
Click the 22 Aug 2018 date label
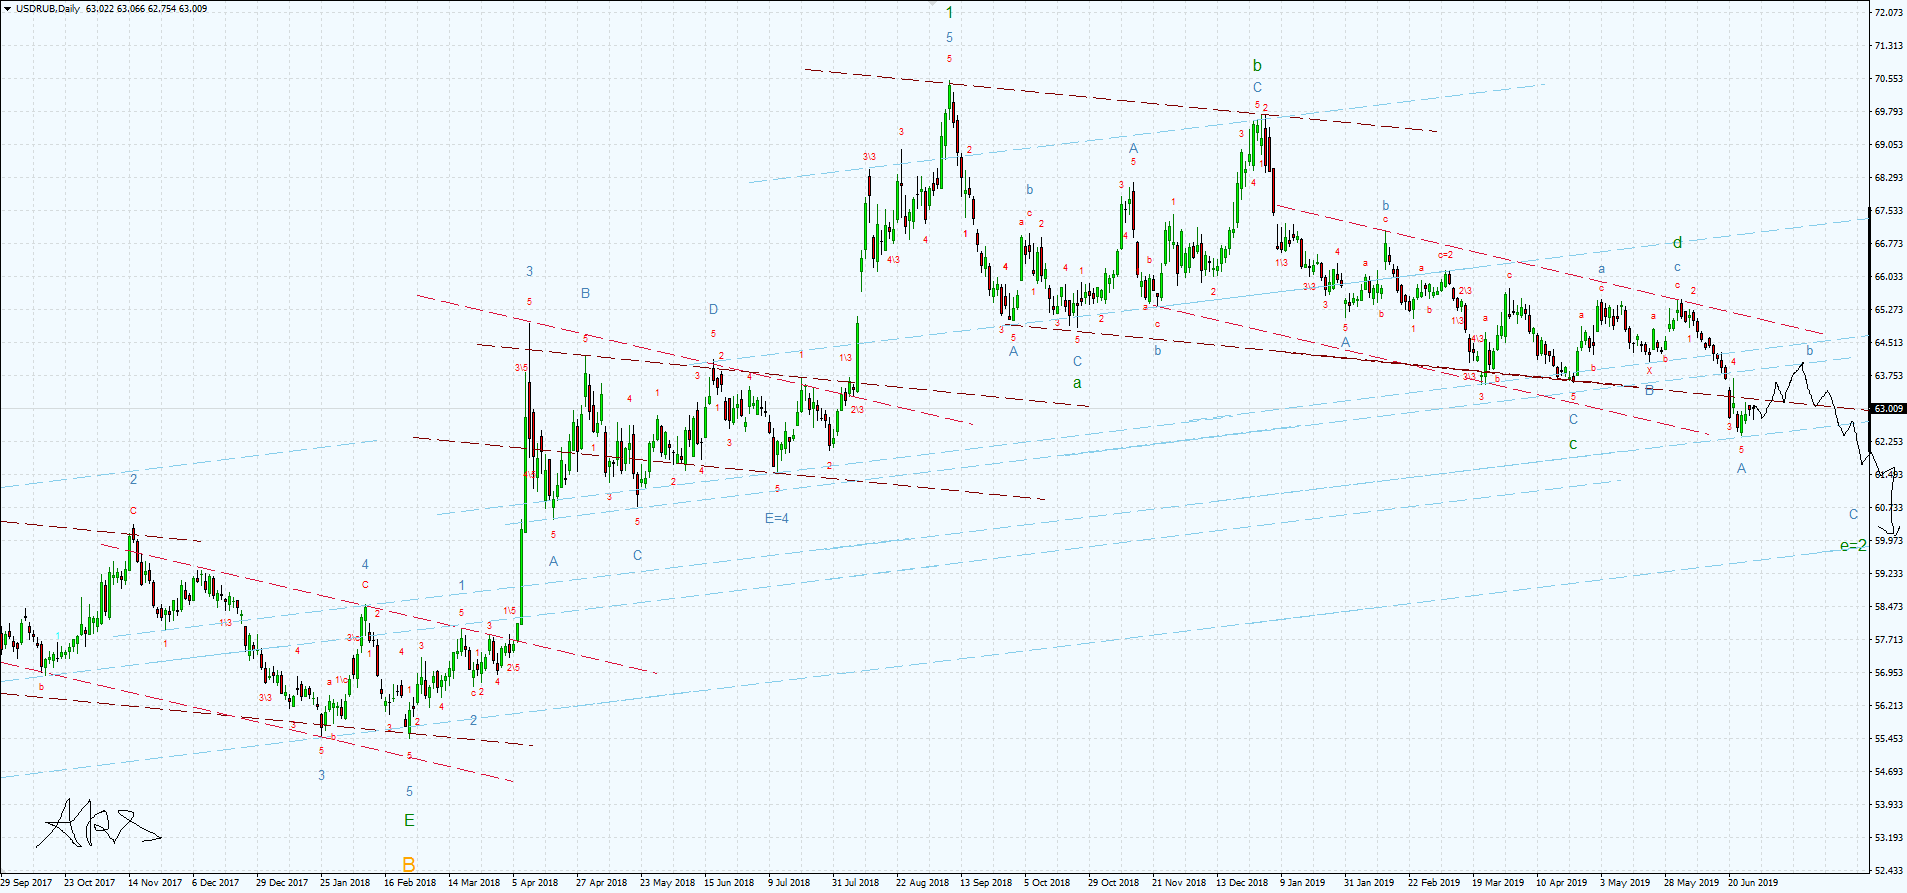click(x=922, y=883)
